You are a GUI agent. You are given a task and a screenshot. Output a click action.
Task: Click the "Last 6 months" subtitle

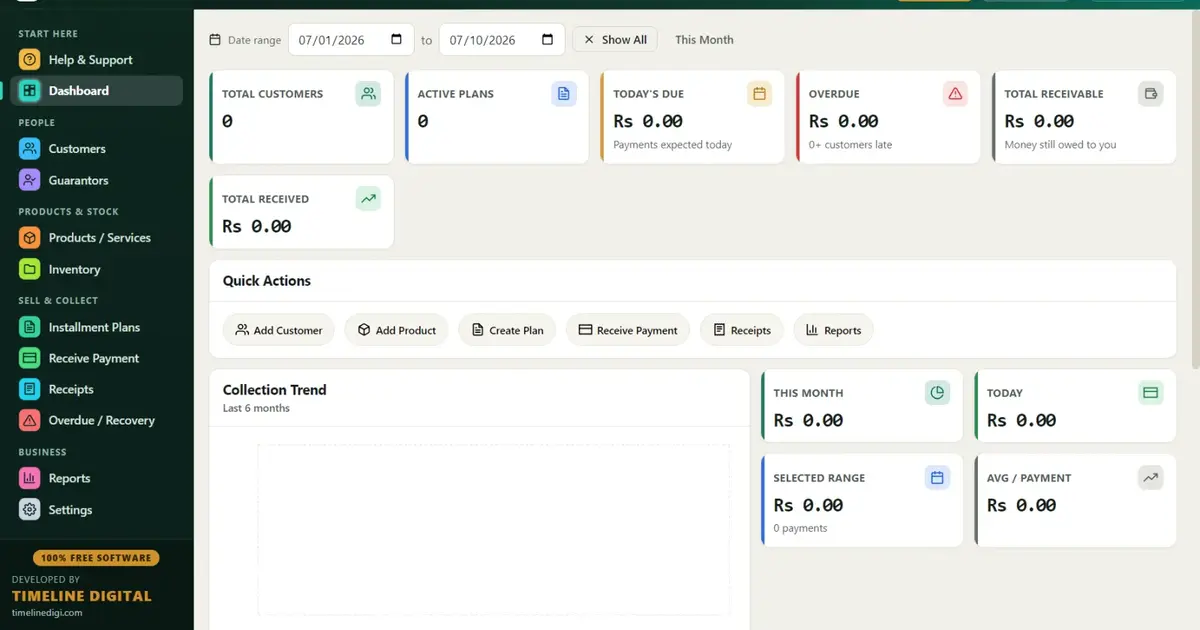[x=256, y=408]
